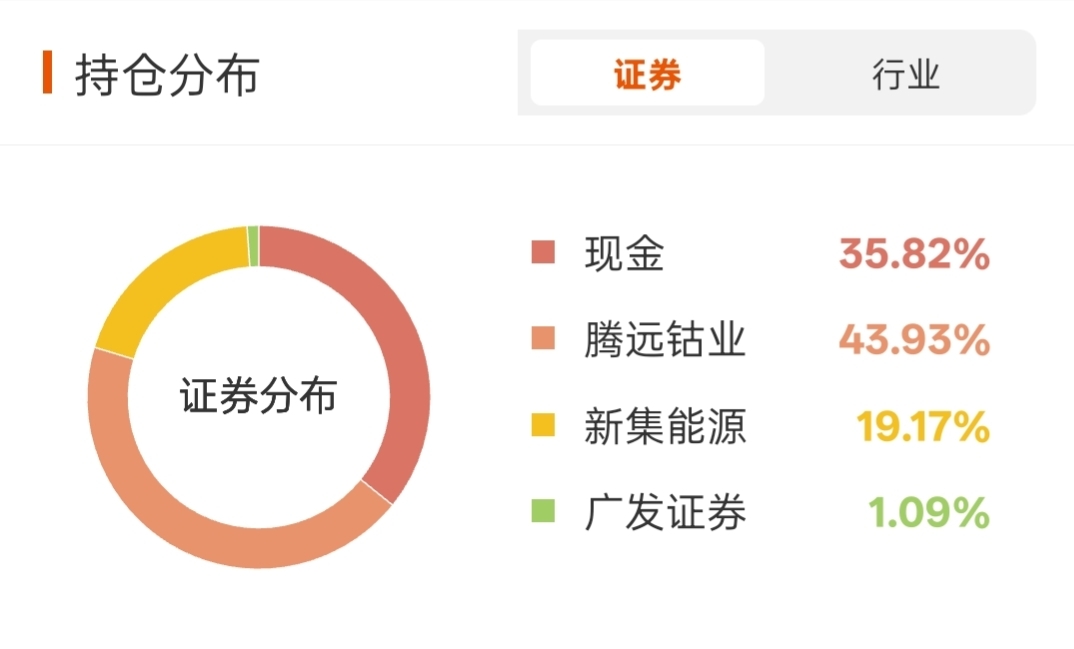1074x649 pixels.
Task: Click the 证券分布 center chart label
Action: 258,396
